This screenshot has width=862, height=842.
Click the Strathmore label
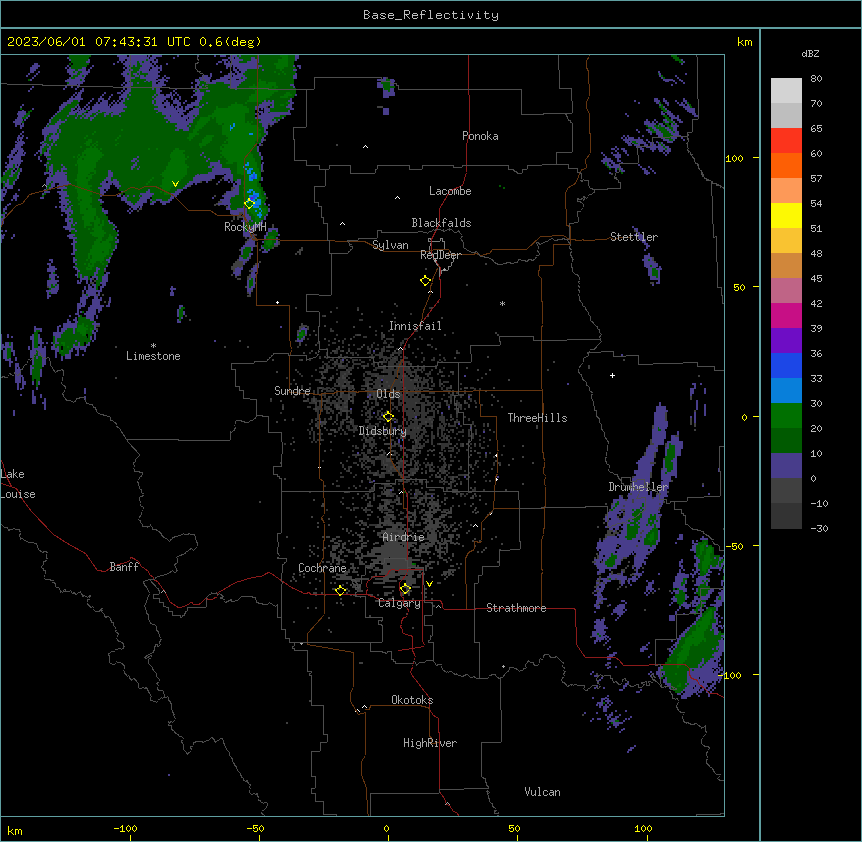[516, 608]
